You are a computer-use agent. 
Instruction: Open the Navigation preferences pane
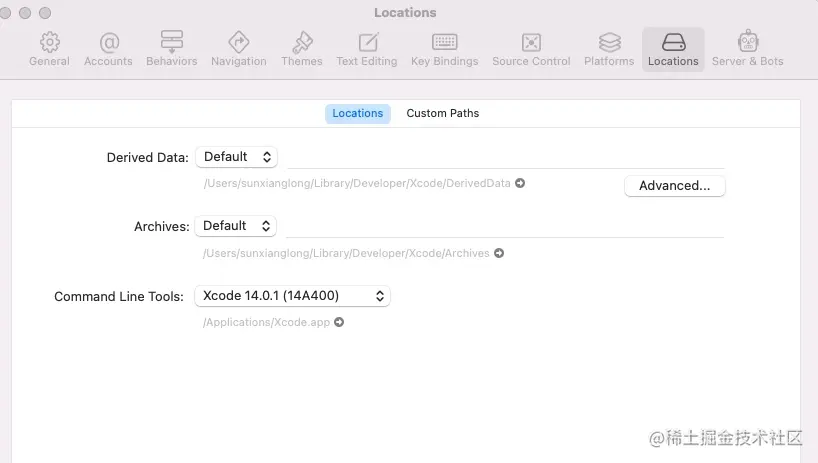(239, 50)
